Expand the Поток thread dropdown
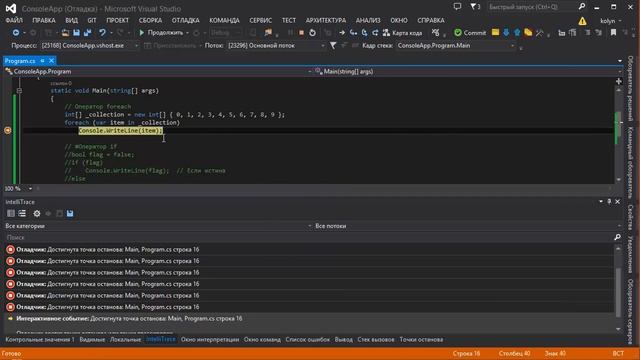 (x=323, y=46)
